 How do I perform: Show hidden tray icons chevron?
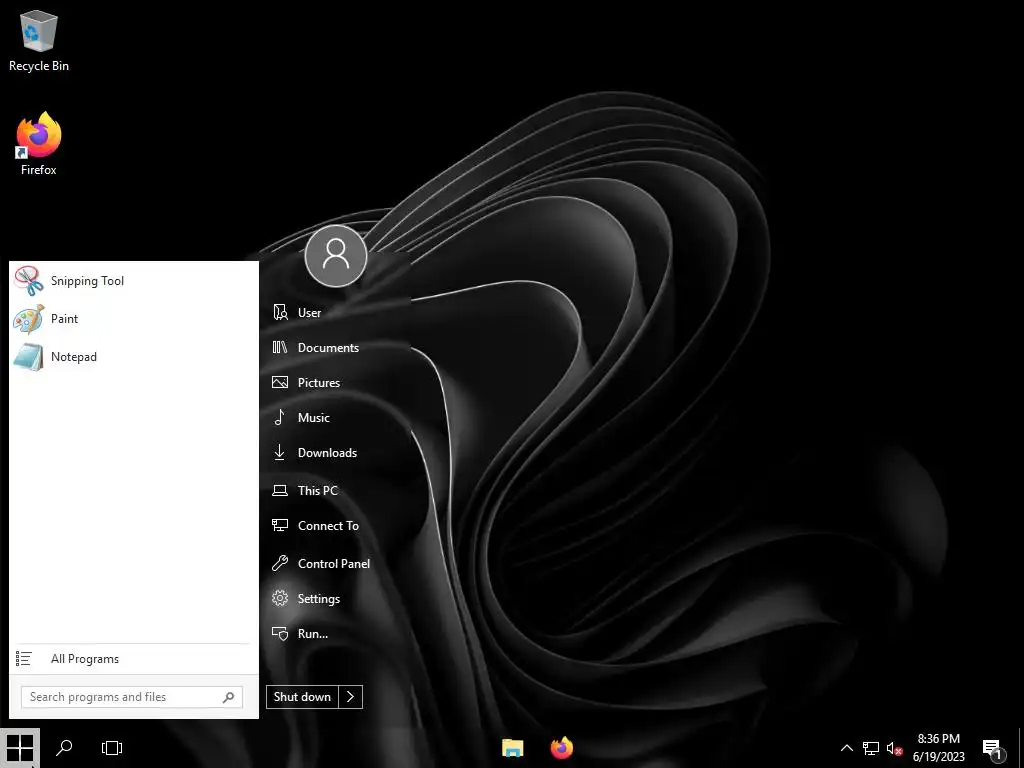coord(846,748)
